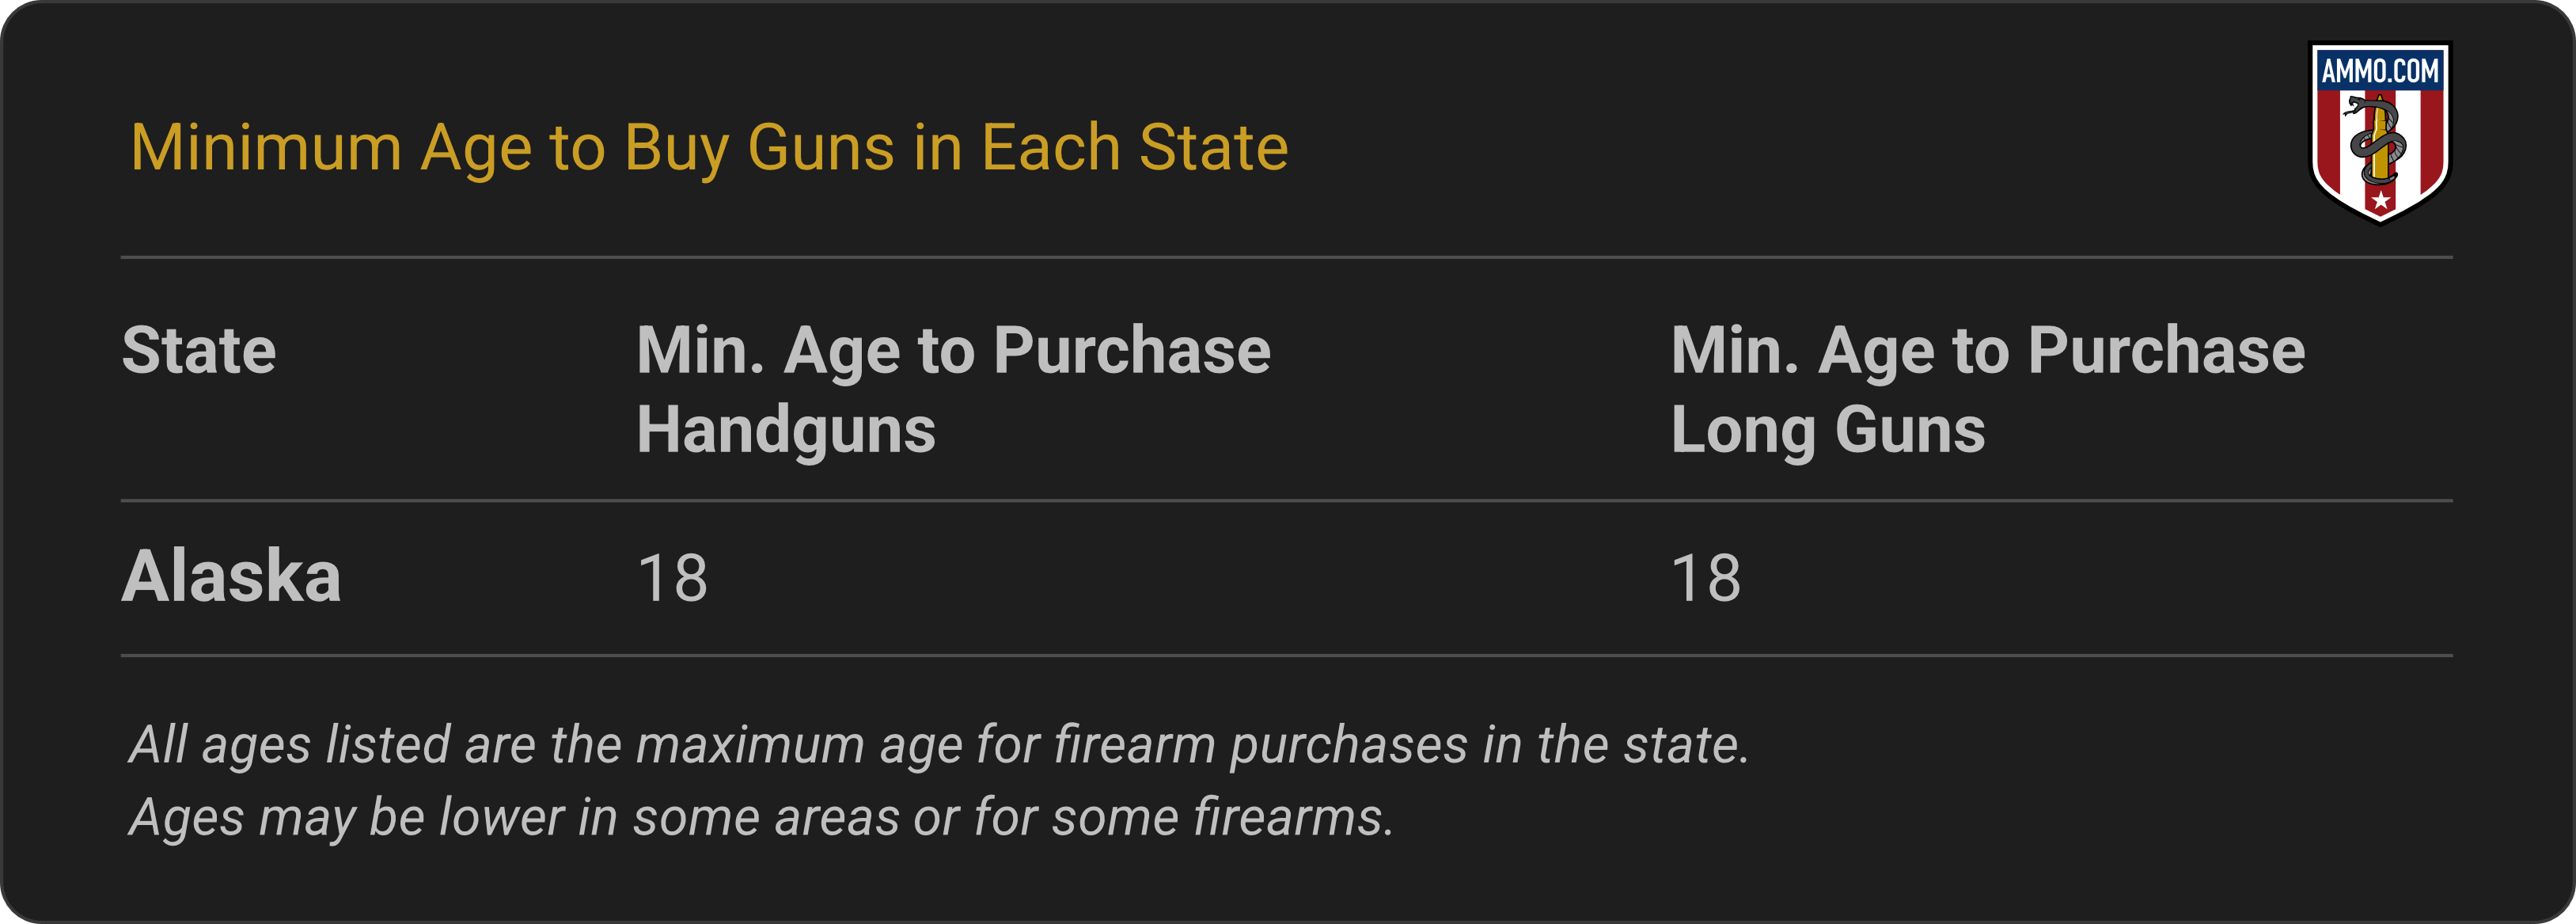Click the AMMO.COM text banner on the logo
Image resolution: width=2576 pixels, height=924 pixels.
pos(2380,71)
